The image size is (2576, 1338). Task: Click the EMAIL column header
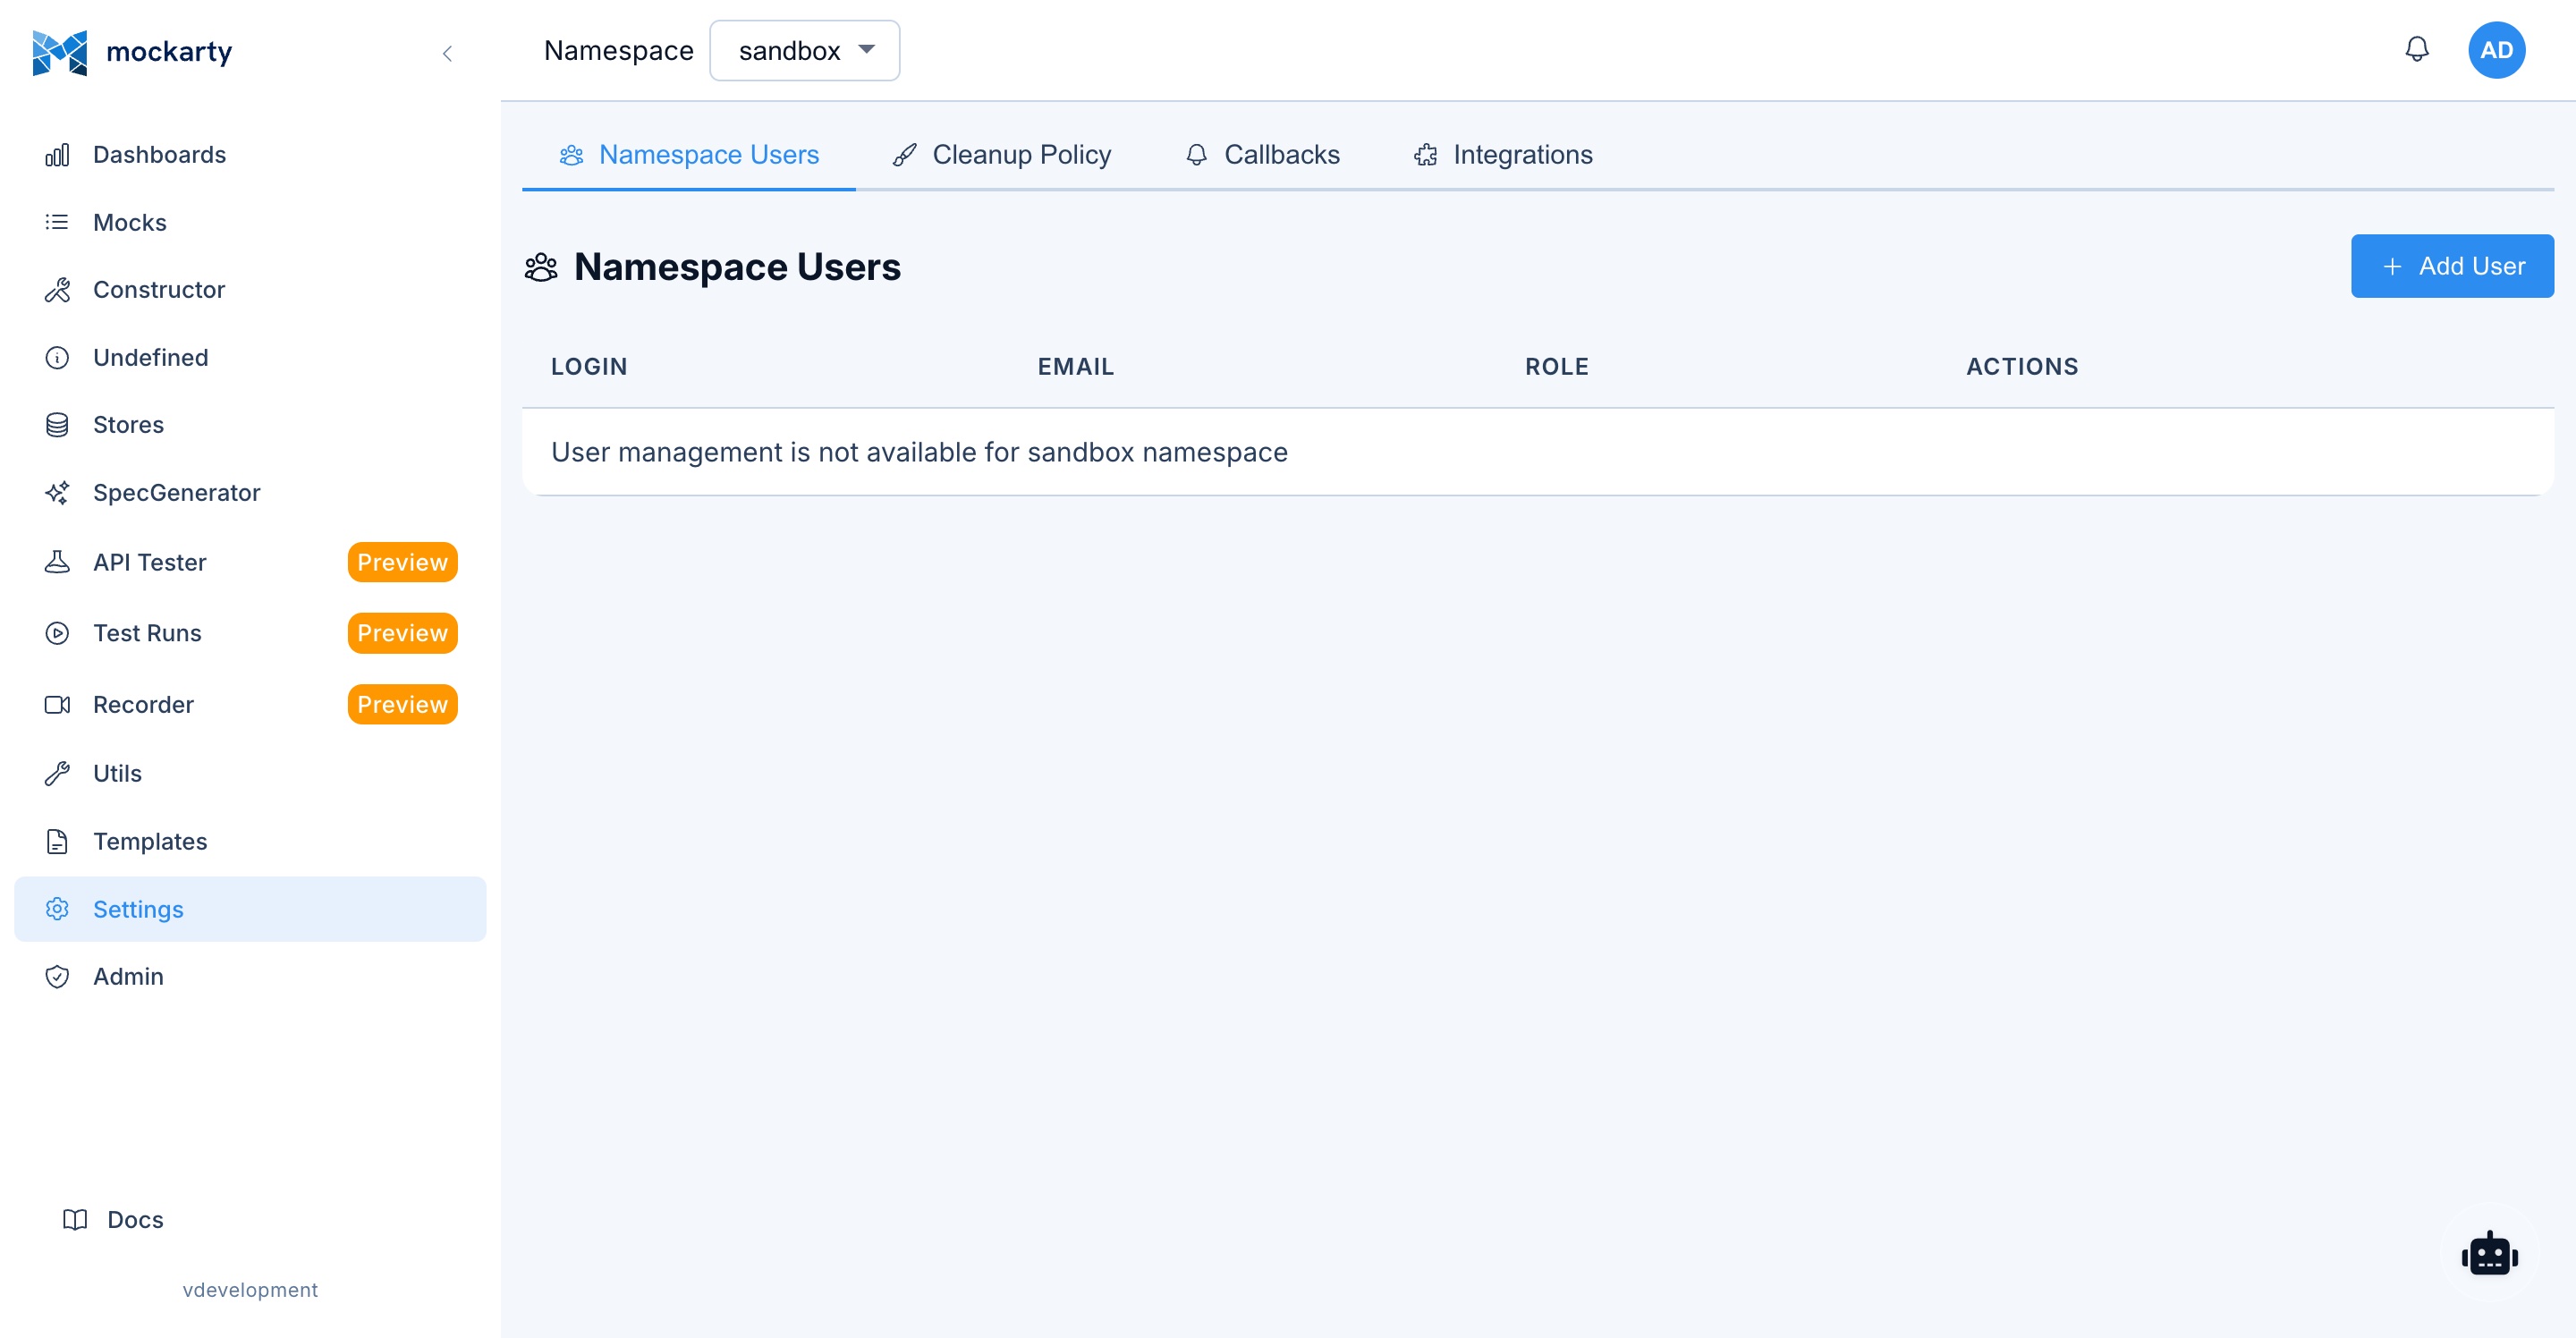tap(1075, 367)
